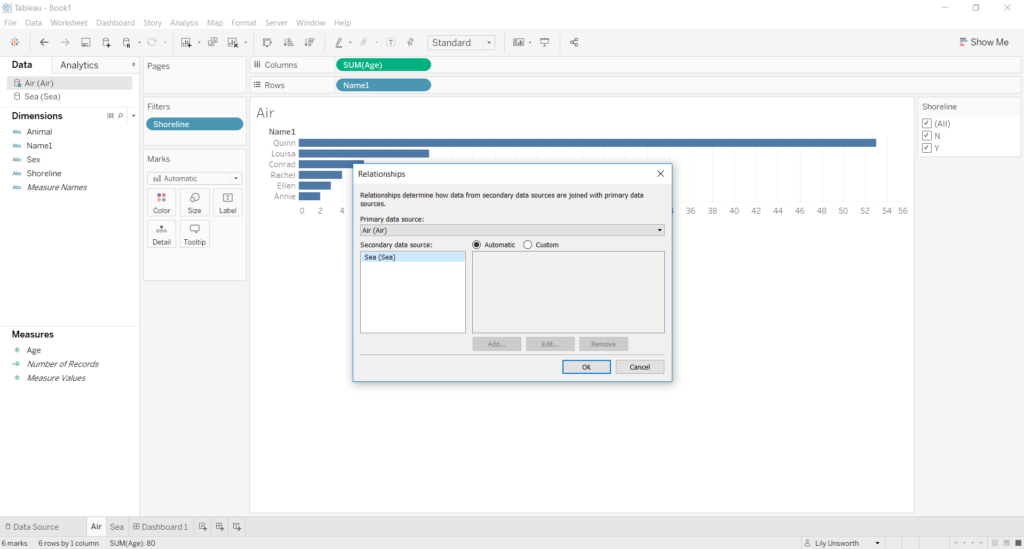This screenshot has height=549, width=1024.
Task: Select Sea (Sea) secondary data source
Action: pos(412,257)
